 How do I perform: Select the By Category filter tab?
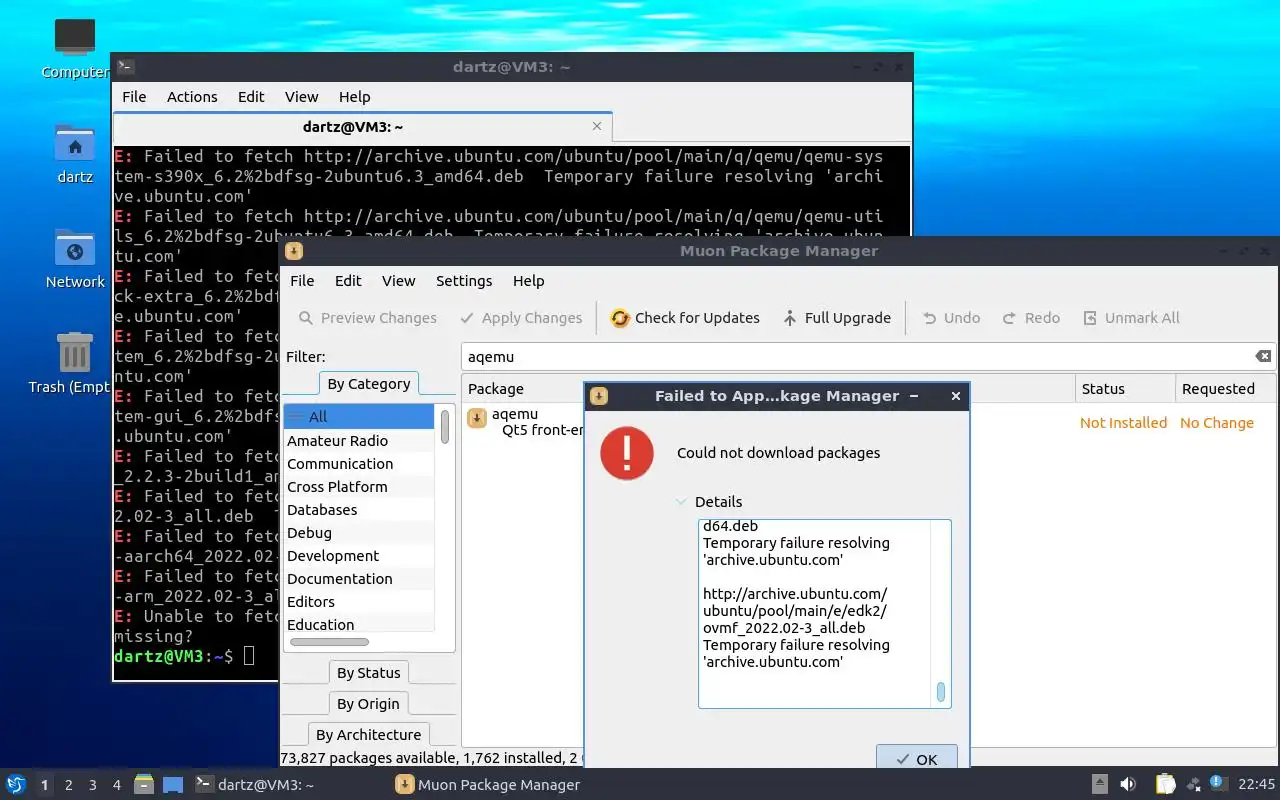click(x=369, y=384)
